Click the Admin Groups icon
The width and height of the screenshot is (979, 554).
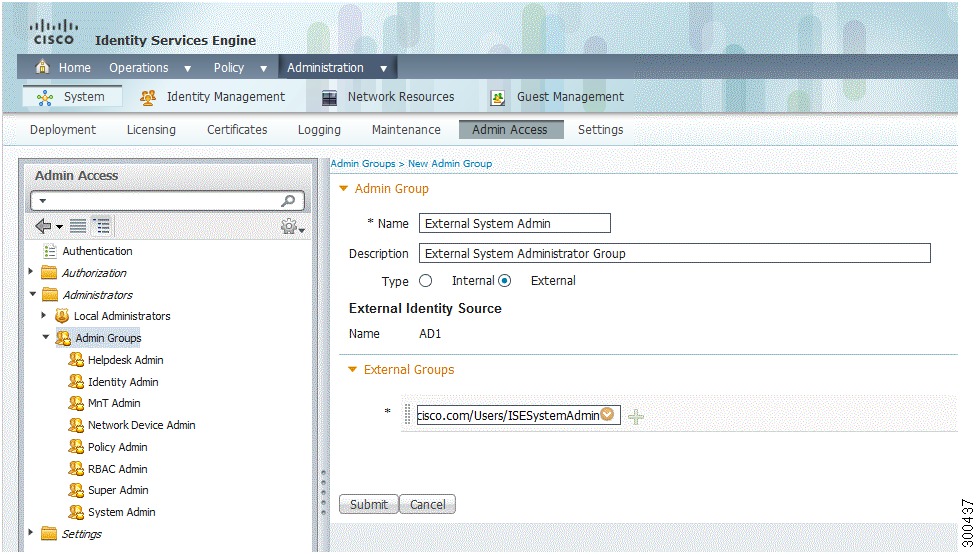(x=63, y=338)
